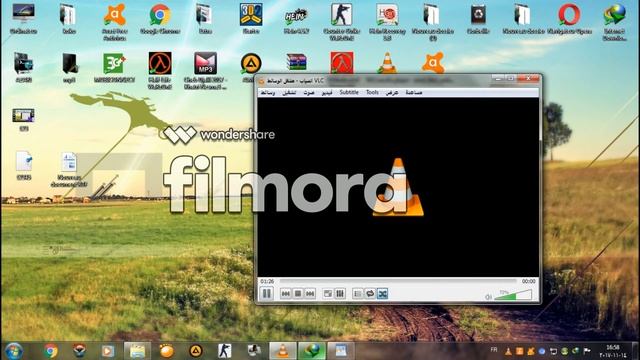
Task: Click the VLC seek progress bar
Action: 398,281
